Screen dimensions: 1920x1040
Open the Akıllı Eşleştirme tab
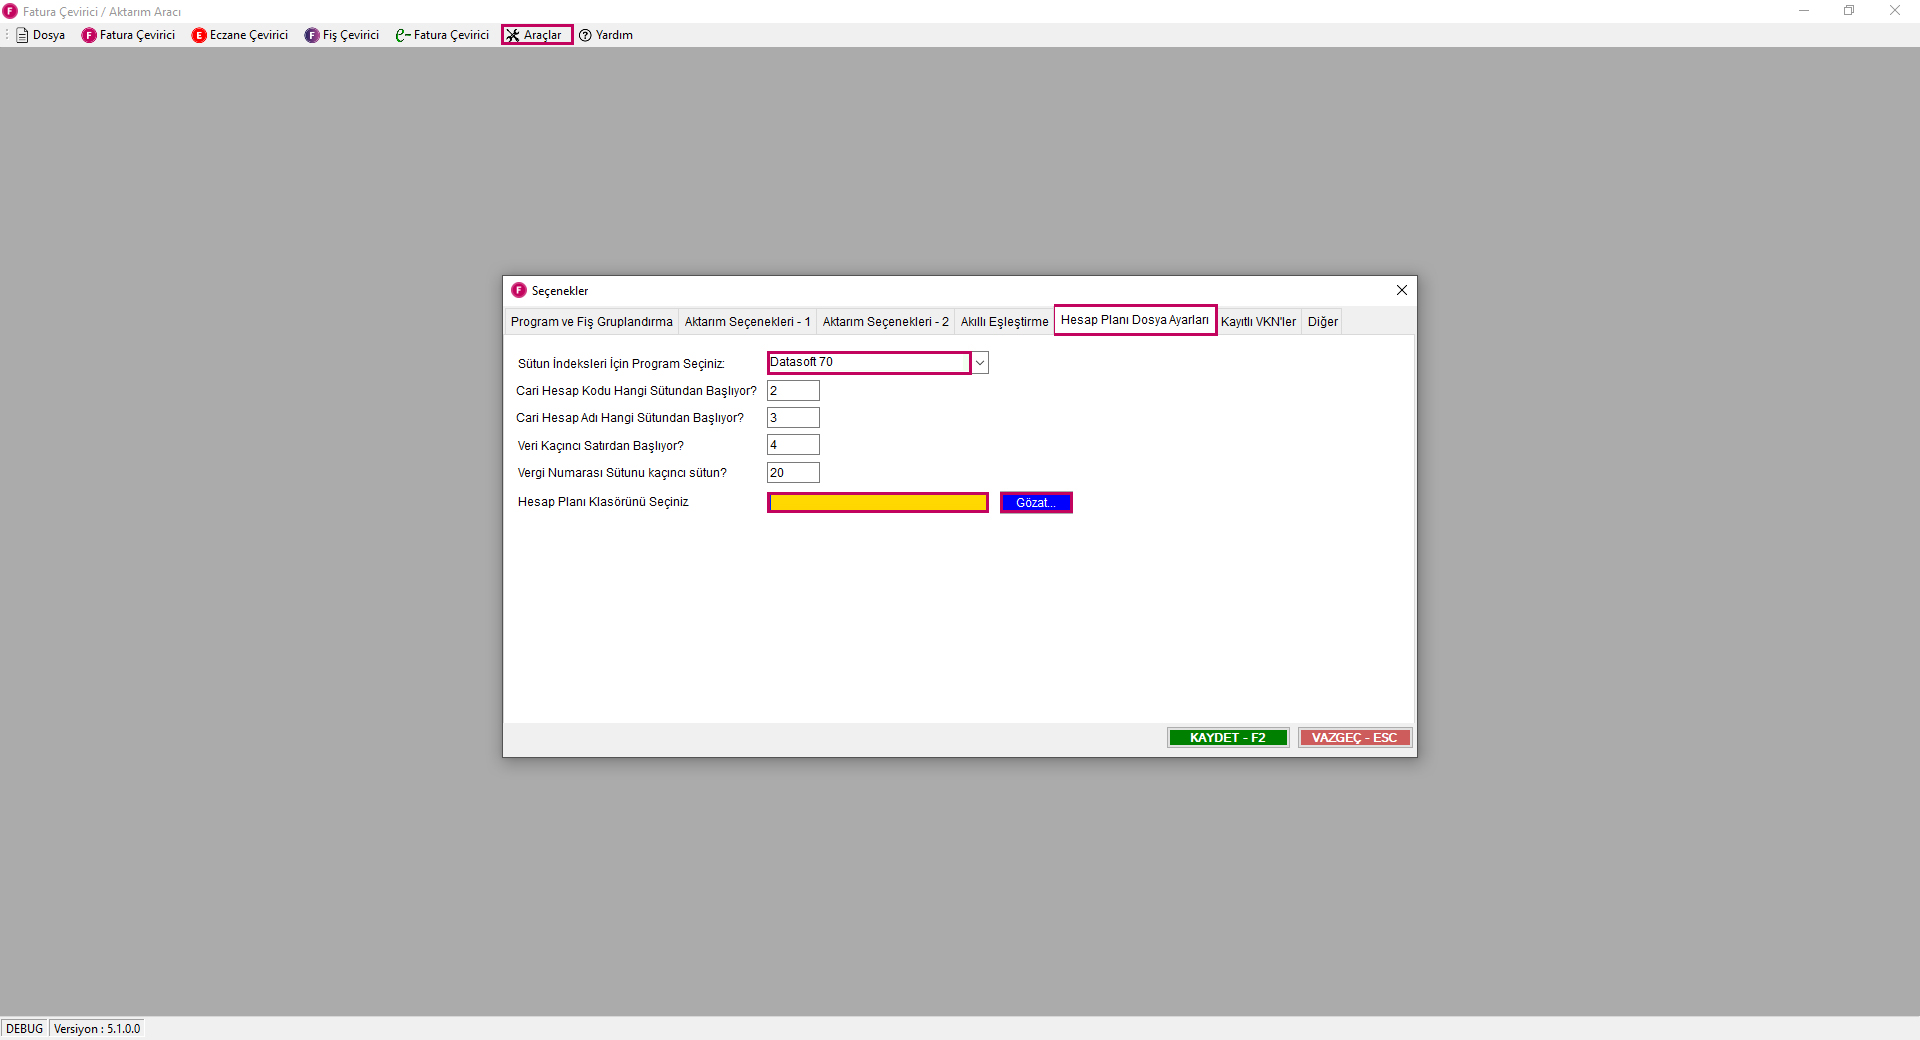1004,322
